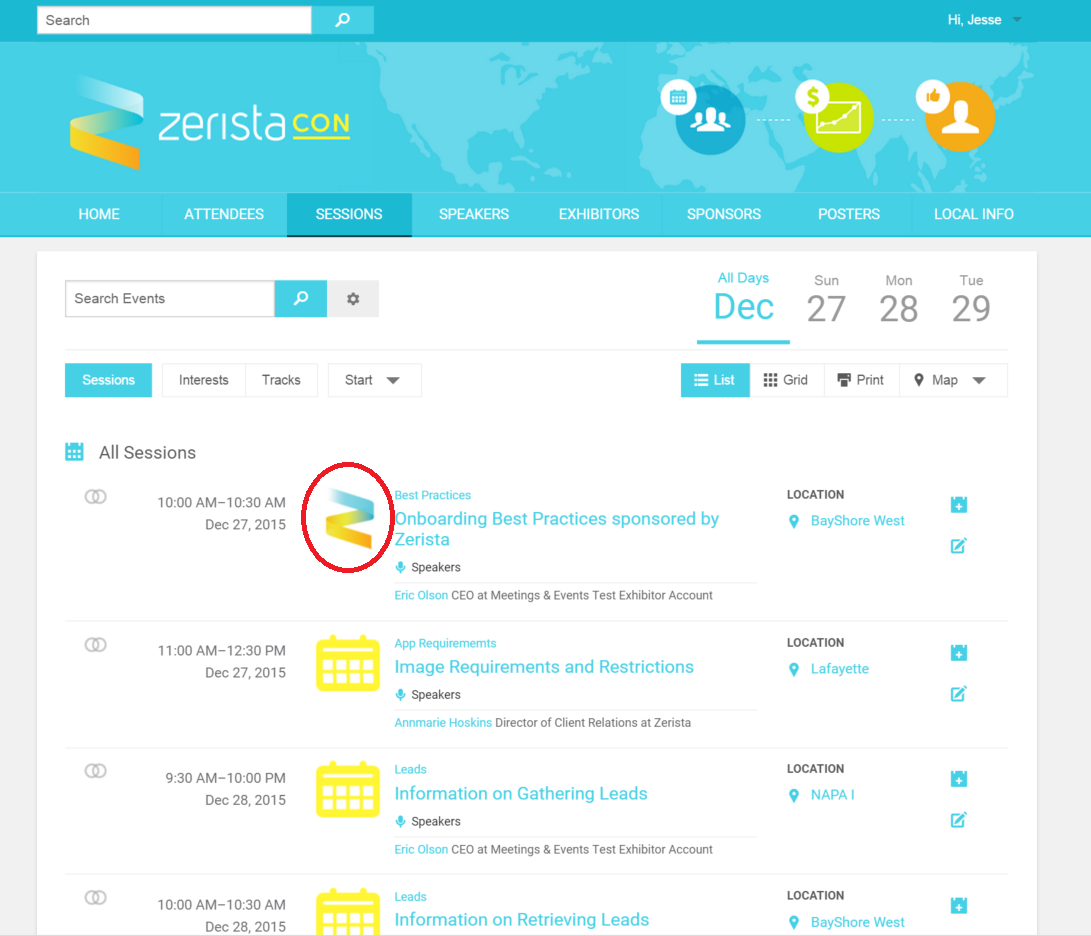The height and width of the screenshot is (936, 1091).
Task: Open notes edit icon for Gathering Leads session
Action: click(959, 820)
